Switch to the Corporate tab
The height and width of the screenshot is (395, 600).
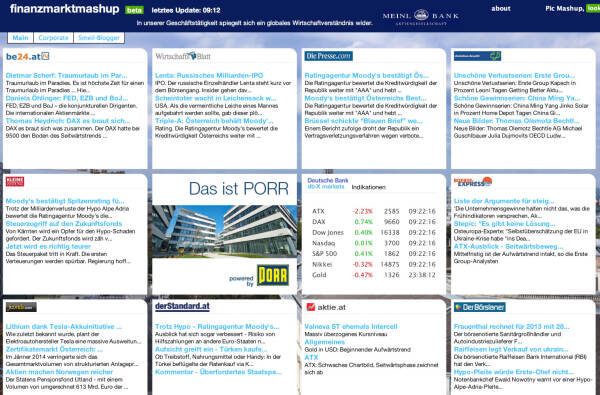click(53, 38)
